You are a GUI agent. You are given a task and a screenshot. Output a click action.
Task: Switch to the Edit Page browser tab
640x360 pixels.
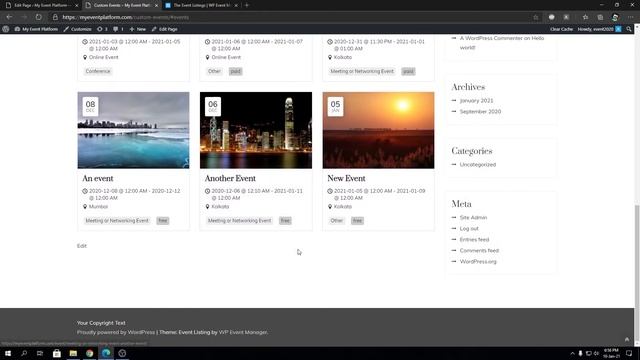click(42, 5)
